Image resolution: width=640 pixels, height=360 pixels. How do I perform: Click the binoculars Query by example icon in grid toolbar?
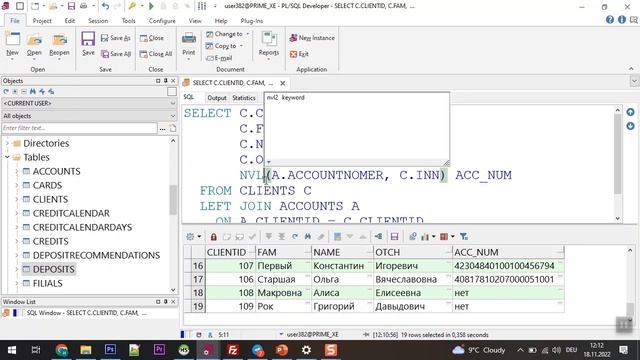click(x=308, y=237)
